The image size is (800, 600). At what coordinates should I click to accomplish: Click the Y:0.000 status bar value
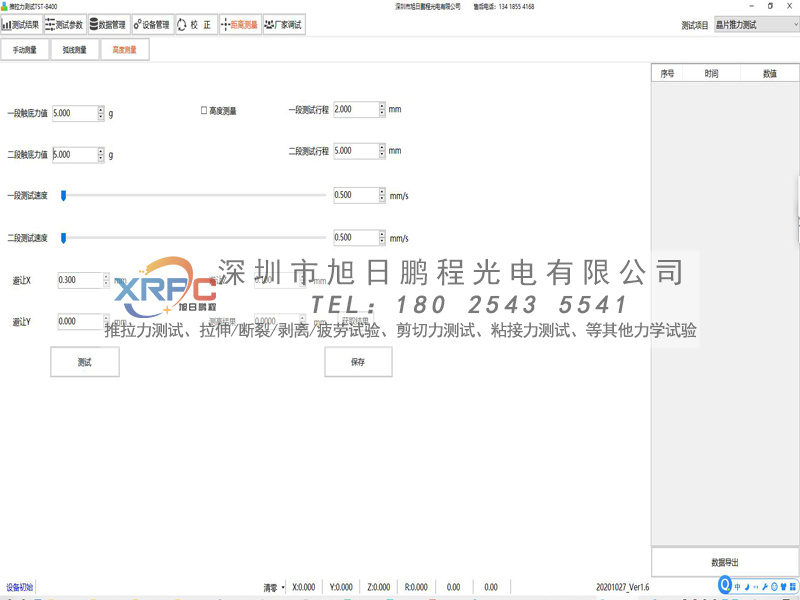[x=341, y=587]
